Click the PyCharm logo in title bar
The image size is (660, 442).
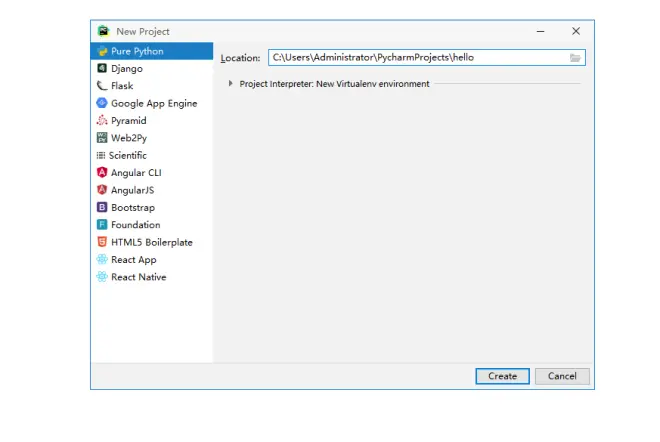point(104,31)
